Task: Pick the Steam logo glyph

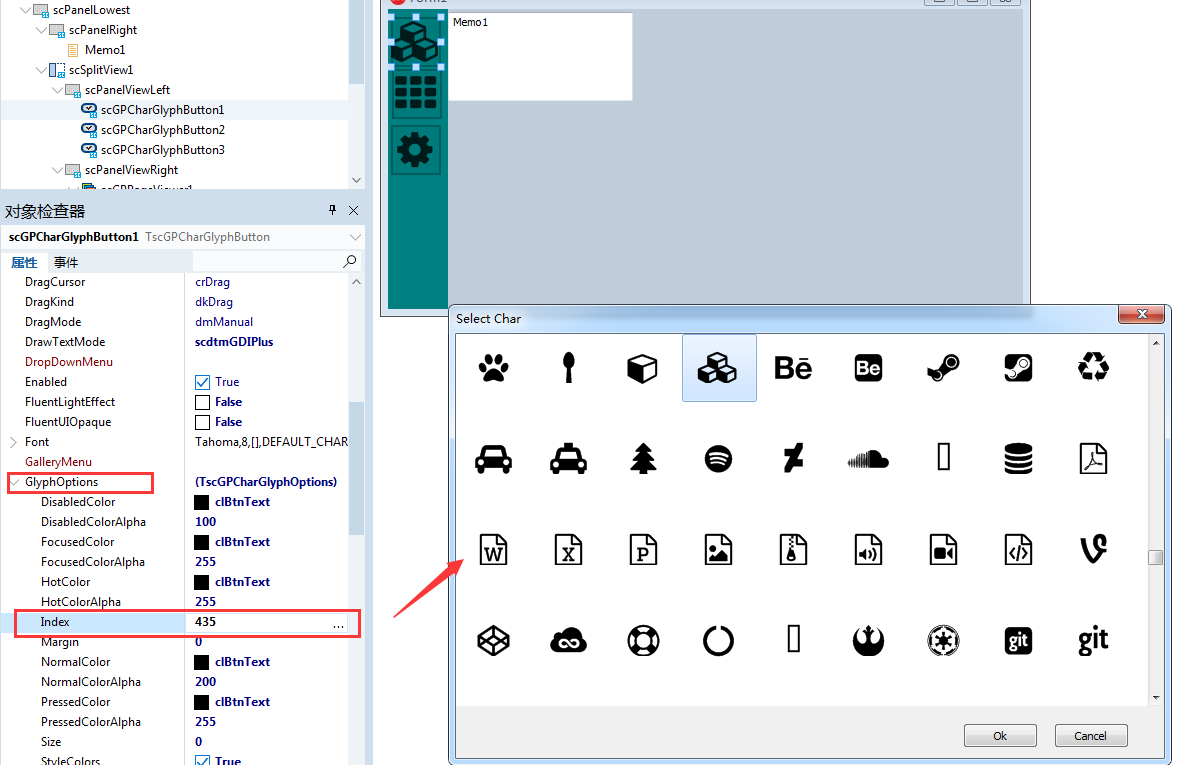Action: pyautogui.click(x=943, y=368)
